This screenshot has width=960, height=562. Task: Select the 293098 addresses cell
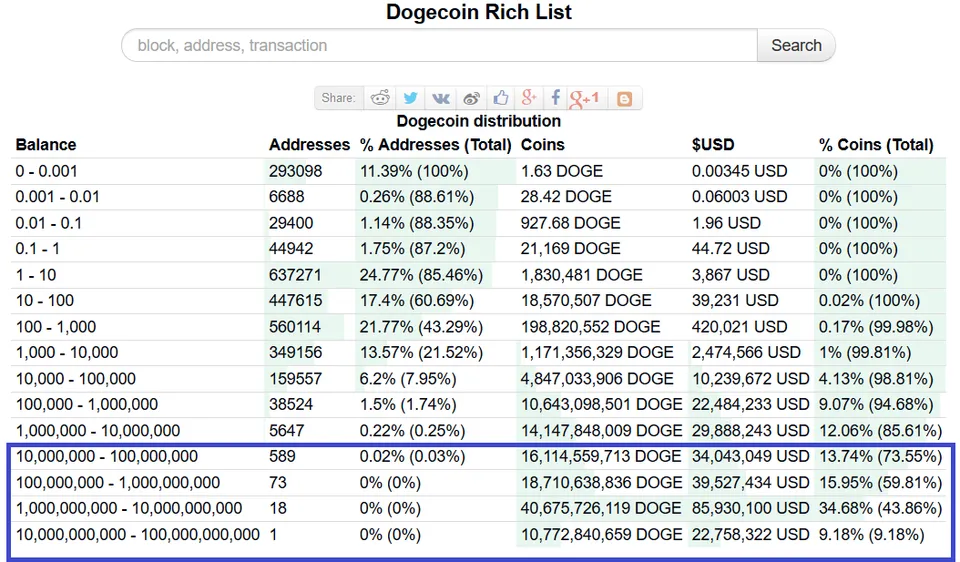tap(295, 171)
